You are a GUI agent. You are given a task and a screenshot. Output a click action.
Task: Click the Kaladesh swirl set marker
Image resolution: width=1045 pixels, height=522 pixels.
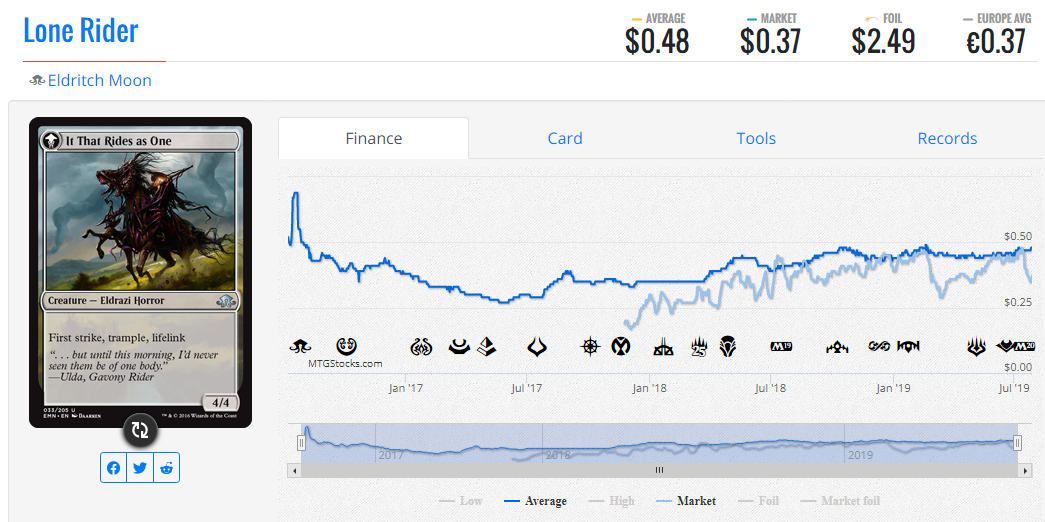click(347, 346)
